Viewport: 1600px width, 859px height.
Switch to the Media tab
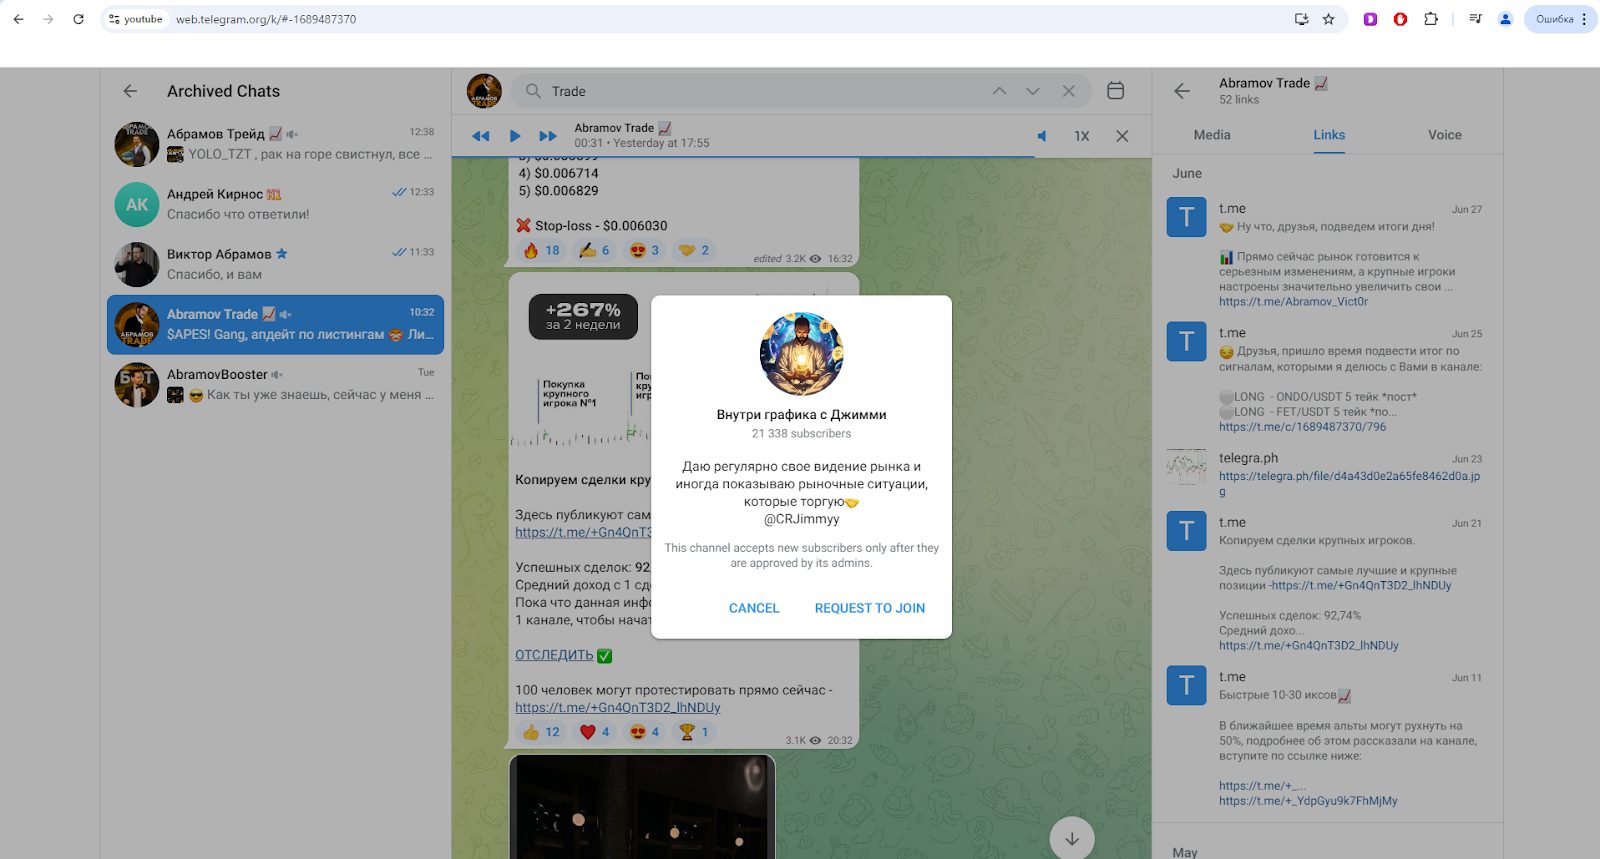click(1212, 135)
